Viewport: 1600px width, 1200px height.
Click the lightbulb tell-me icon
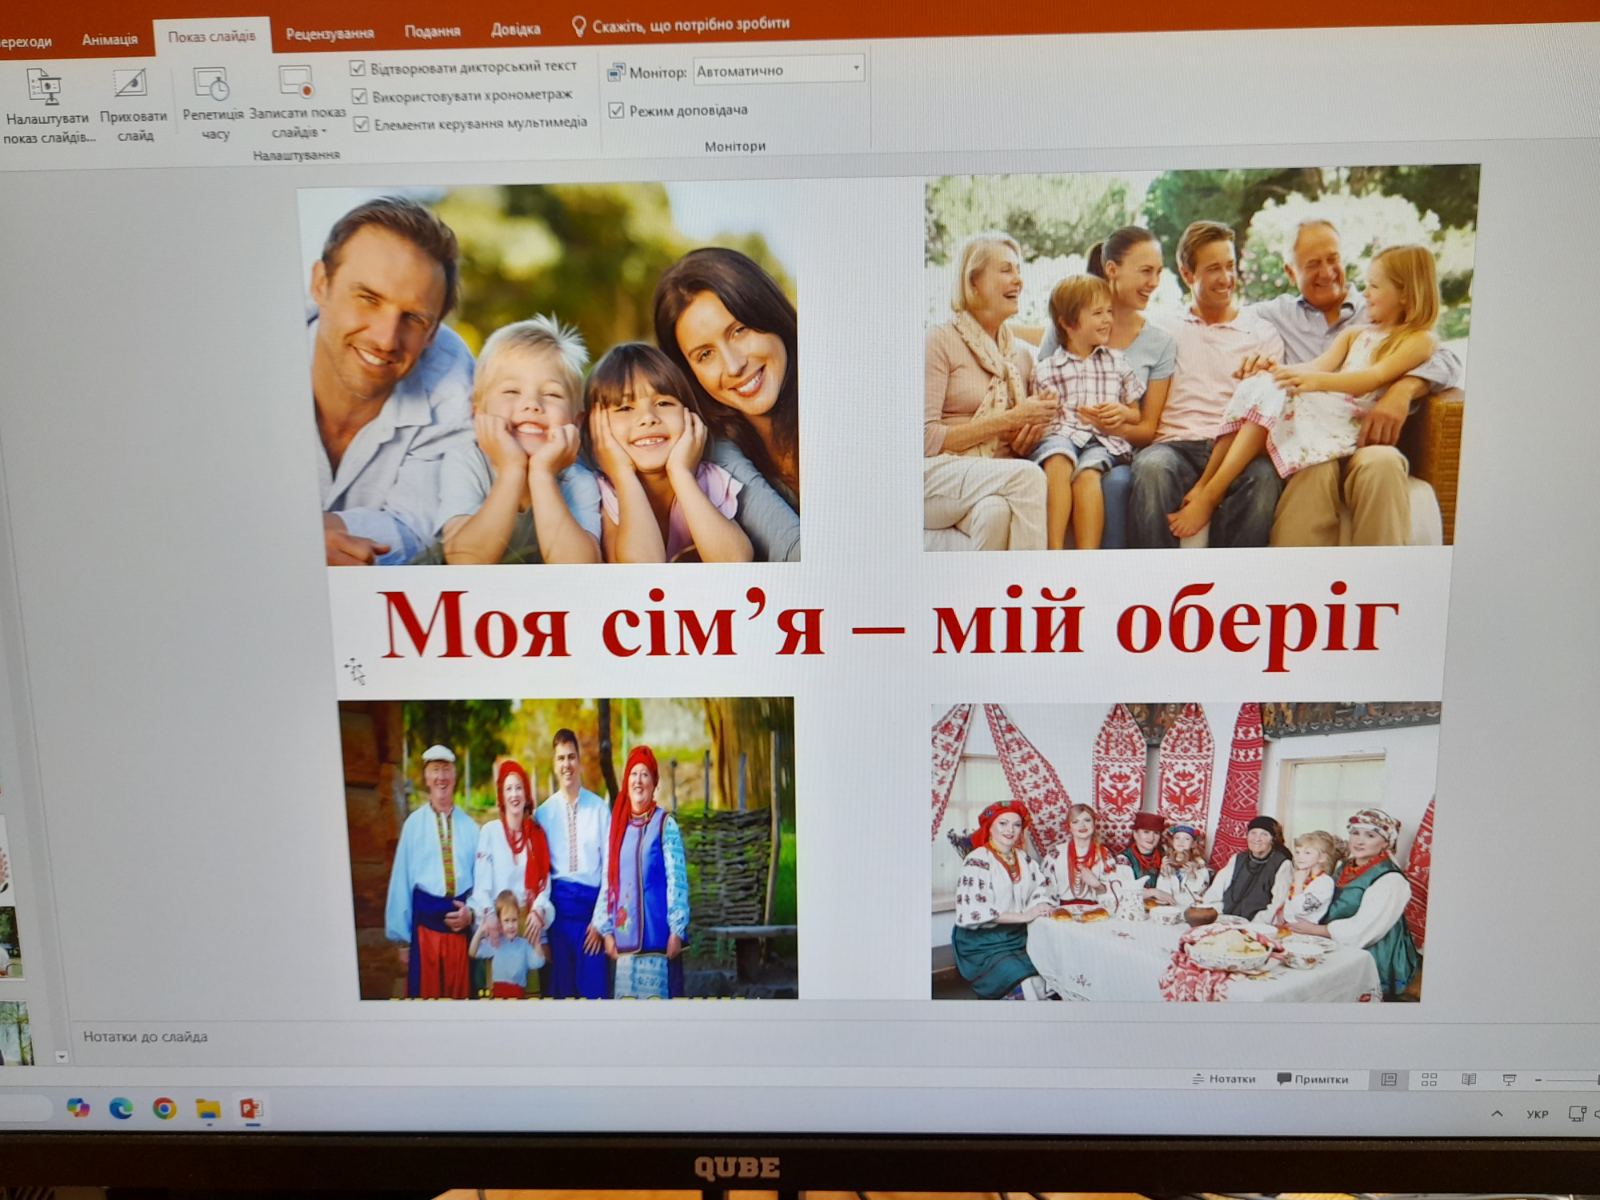[578, 26]
